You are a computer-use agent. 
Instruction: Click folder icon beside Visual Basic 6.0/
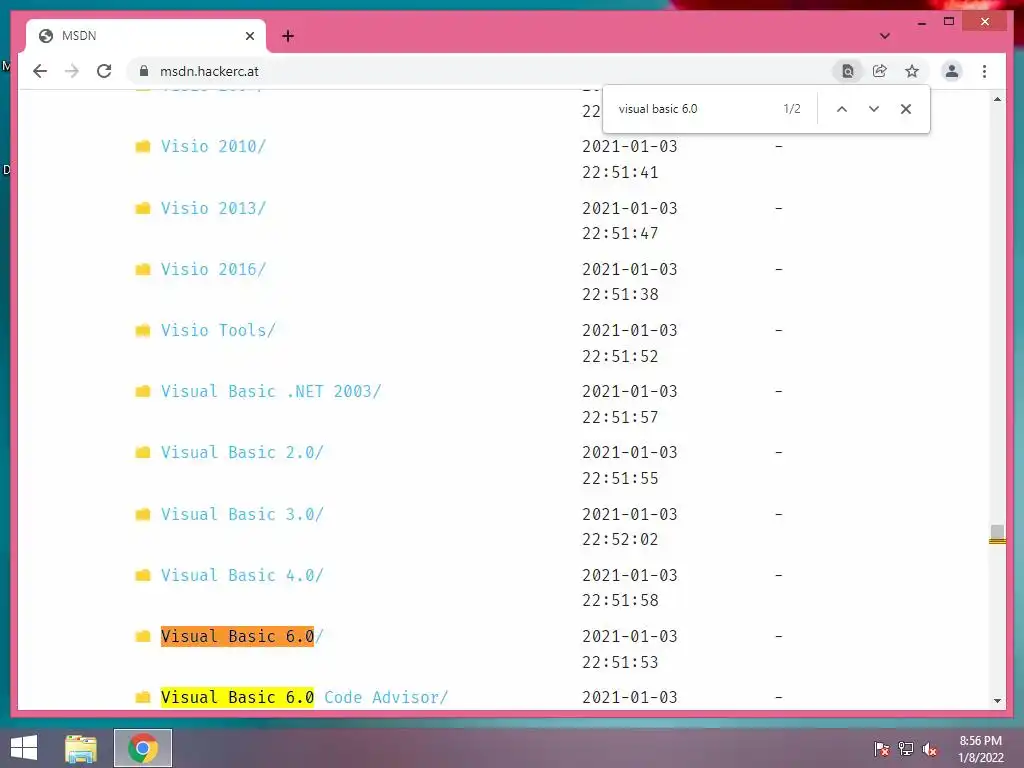pyautogui.click(x=142, y=636)
